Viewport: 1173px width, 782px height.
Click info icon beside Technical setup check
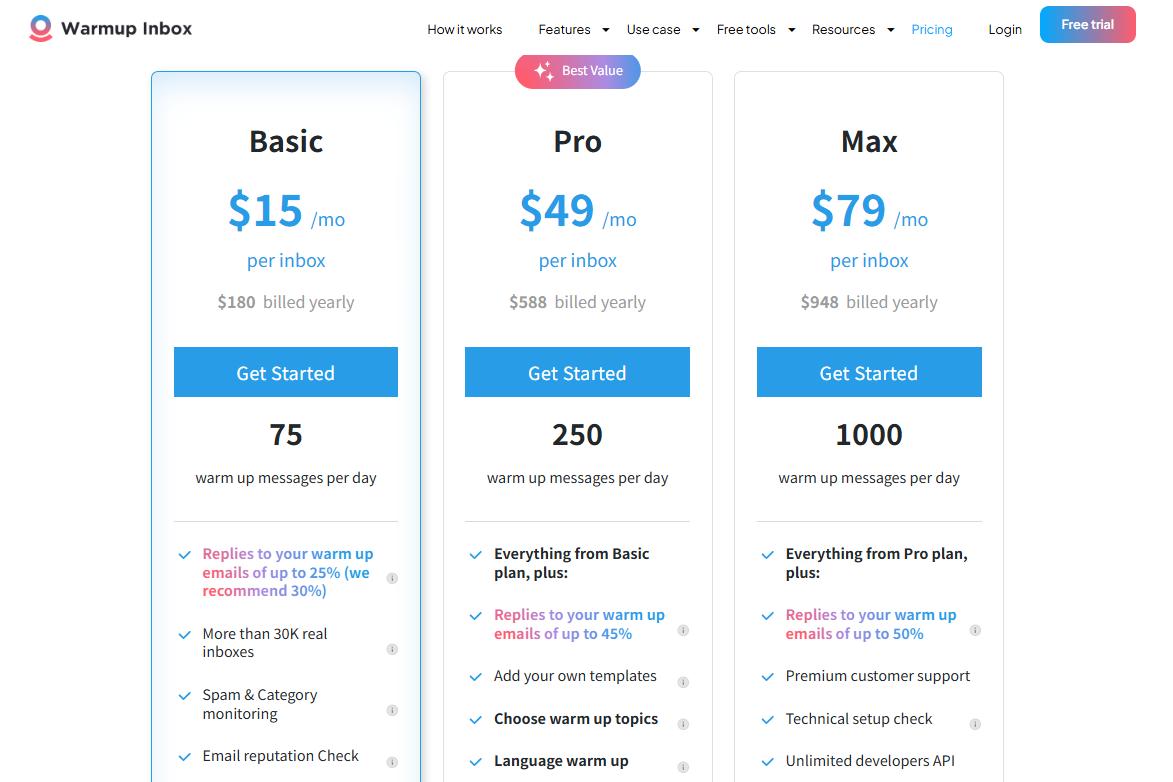point(975,724)
